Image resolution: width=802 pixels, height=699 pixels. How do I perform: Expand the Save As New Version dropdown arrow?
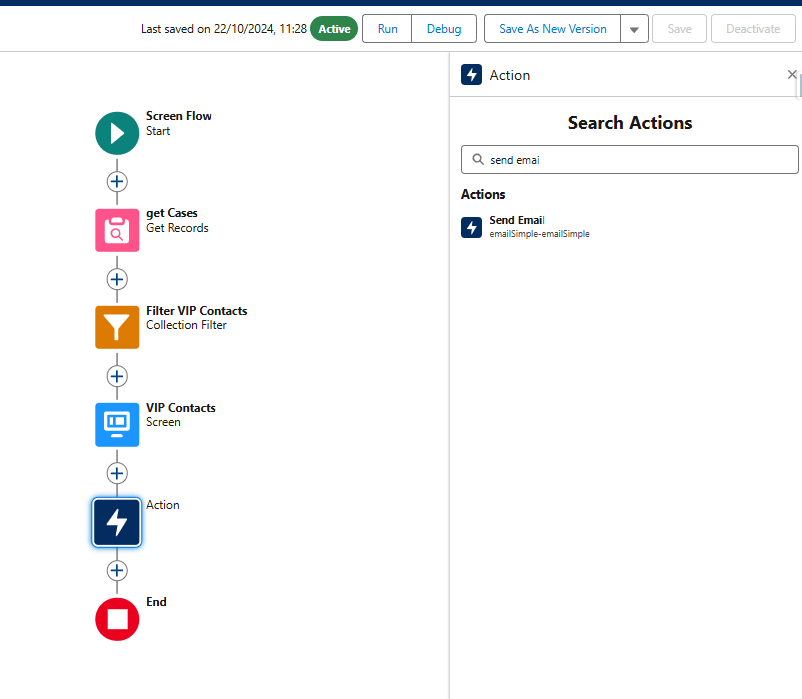634,30
